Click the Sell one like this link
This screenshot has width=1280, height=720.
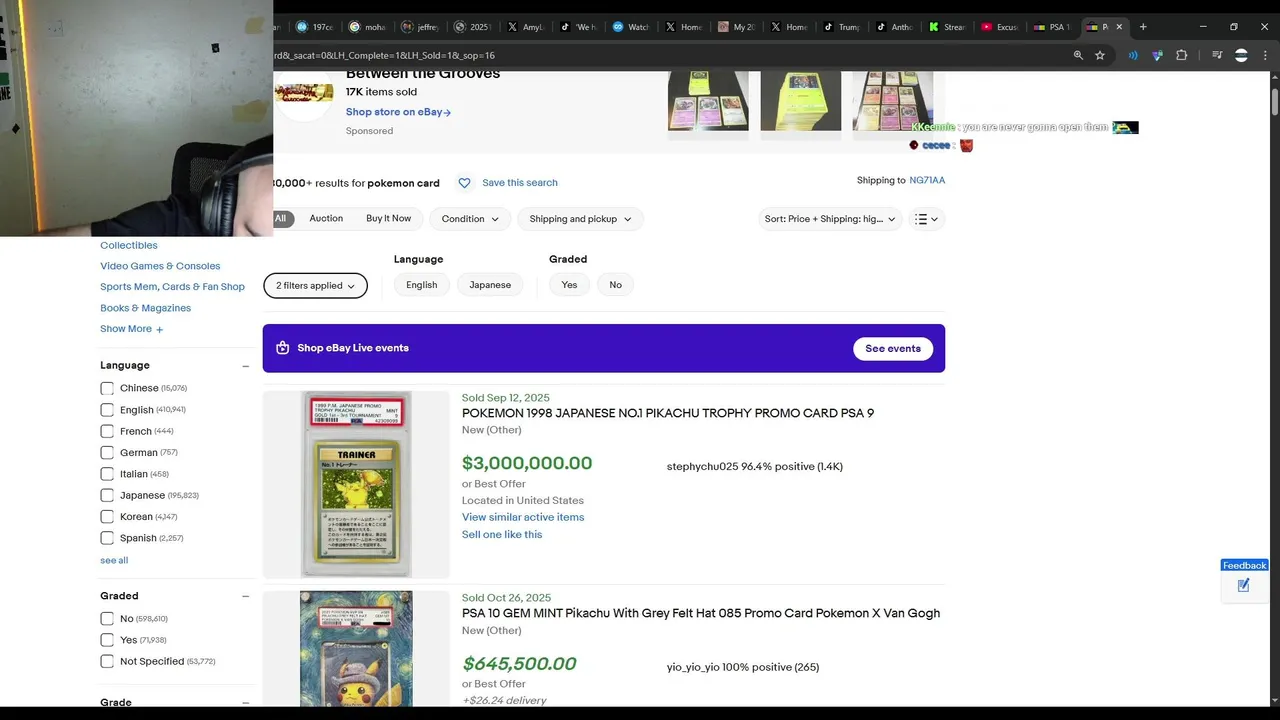pos(502,534)
